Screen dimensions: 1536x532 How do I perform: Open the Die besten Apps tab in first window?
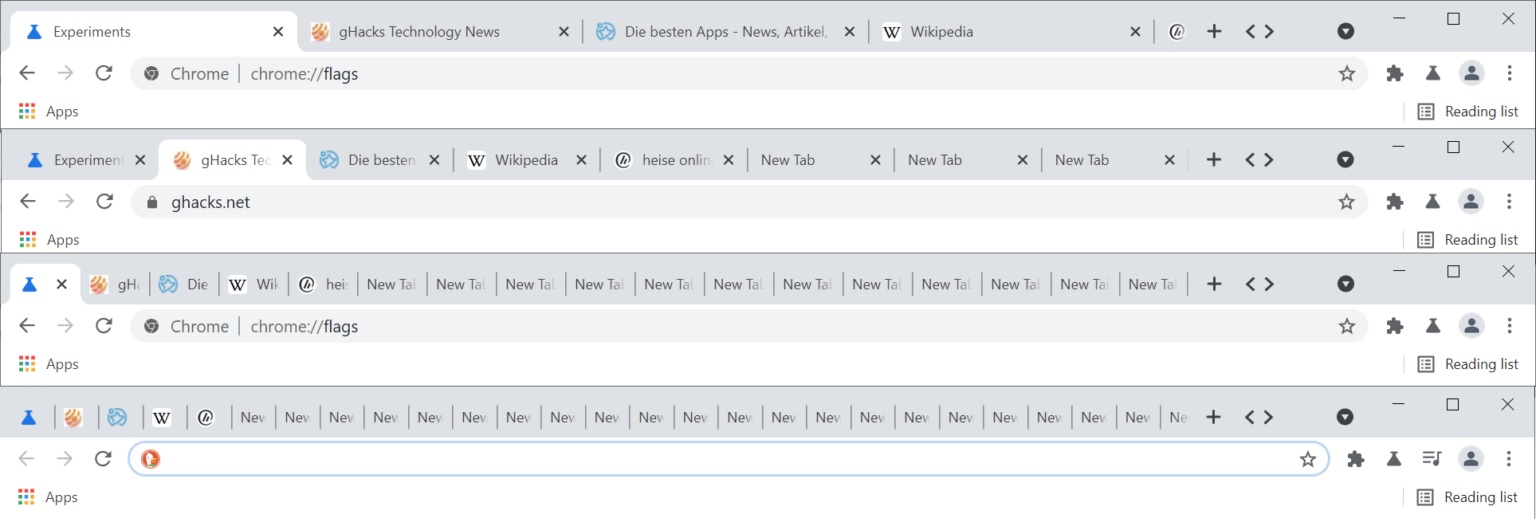pyautogui.click(x=725, y=32)
